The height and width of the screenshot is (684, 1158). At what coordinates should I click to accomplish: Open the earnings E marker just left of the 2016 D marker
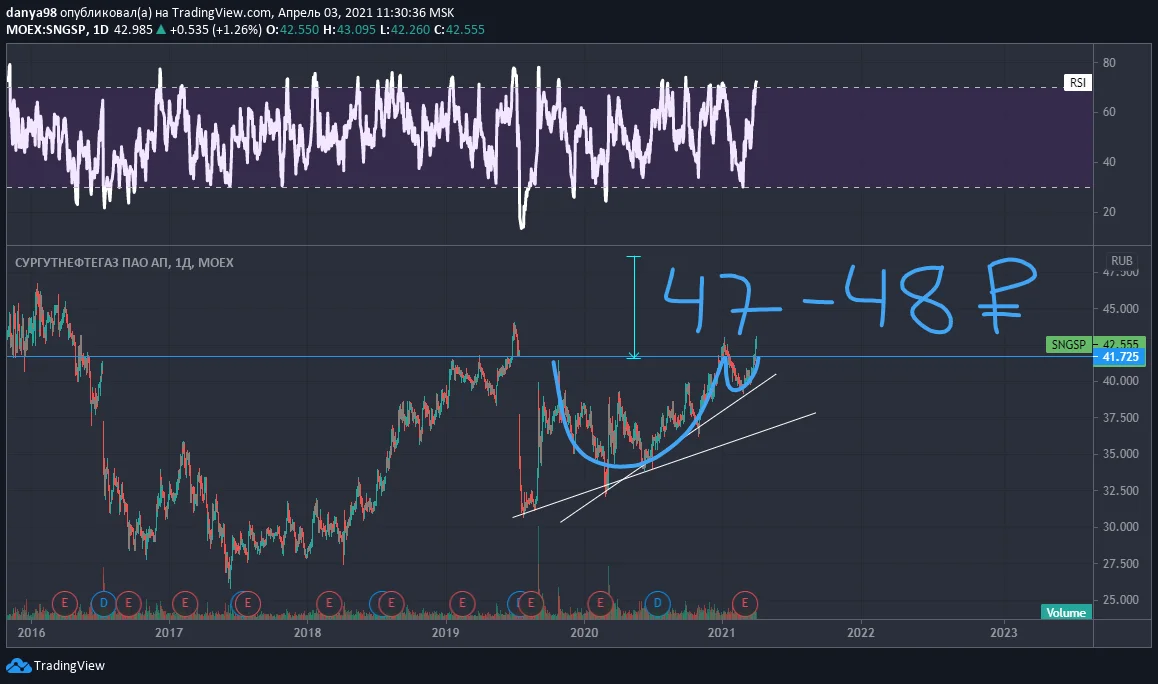click(x=65, y=603)
